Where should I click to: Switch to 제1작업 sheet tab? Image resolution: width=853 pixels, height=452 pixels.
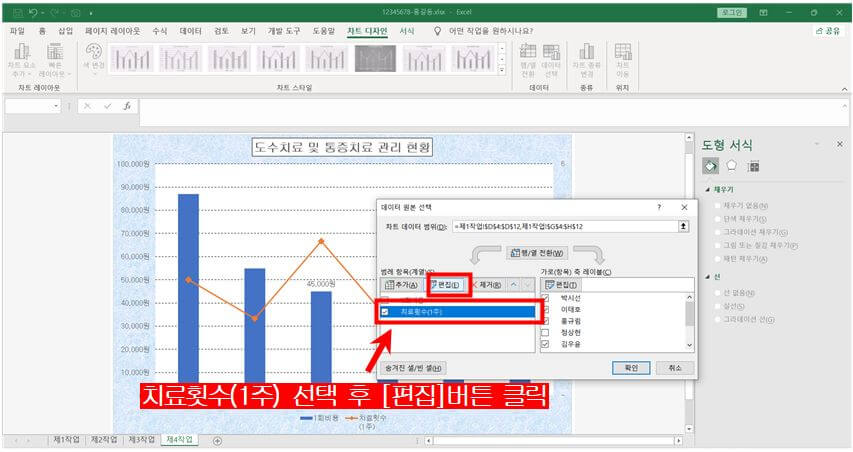pyautogui.click(x=66, y=439)
